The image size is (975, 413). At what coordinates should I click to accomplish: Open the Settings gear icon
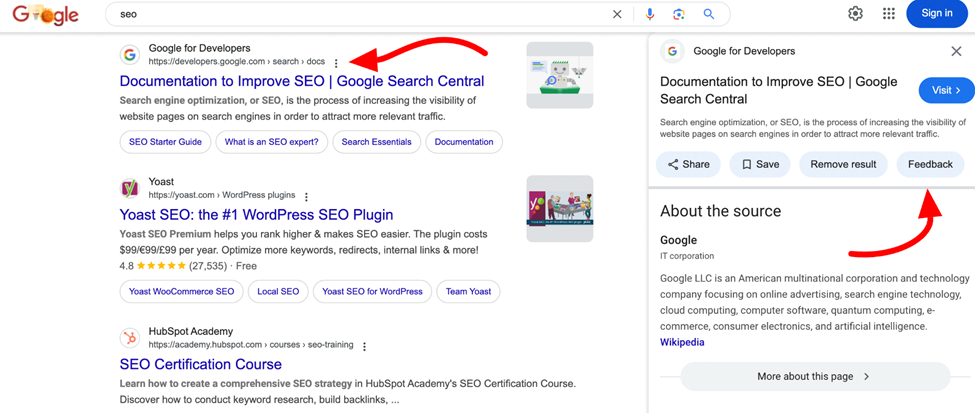(856, 14)
